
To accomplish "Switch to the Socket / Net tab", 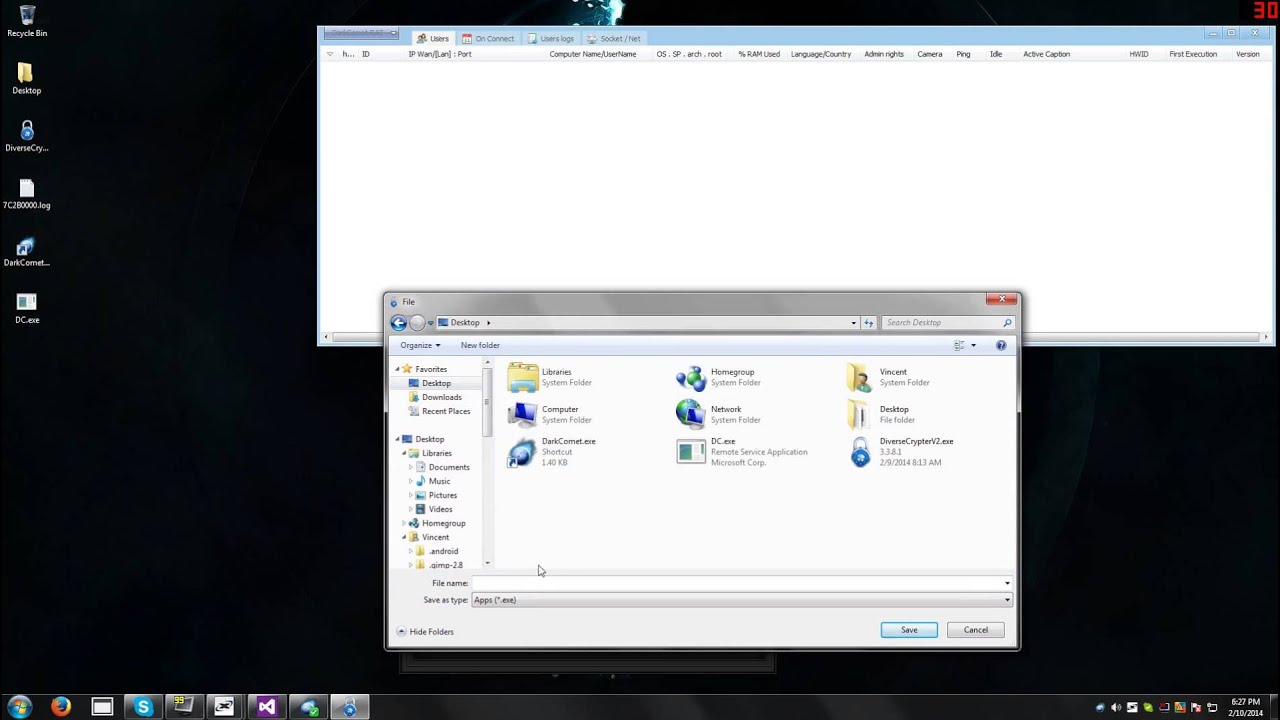I will point(614,38).
